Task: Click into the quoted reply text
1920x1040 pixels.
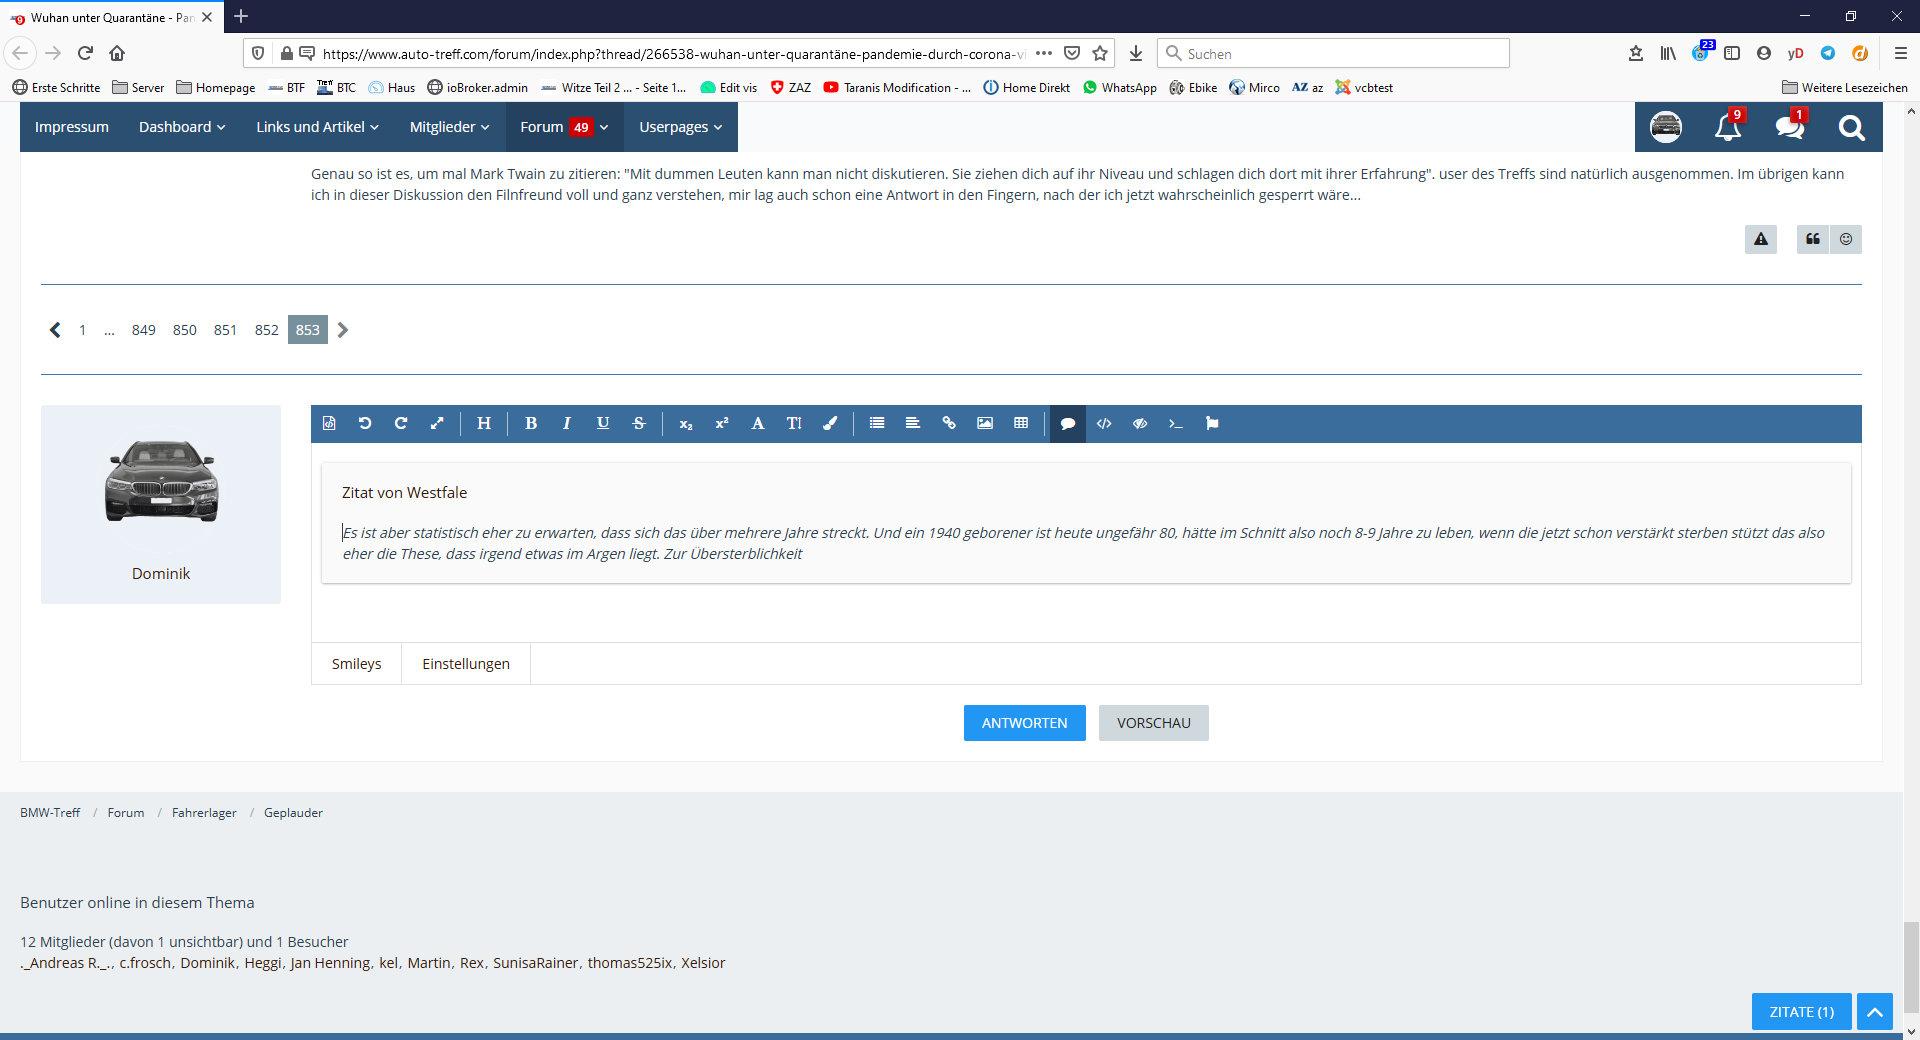Action: coord(1085,543)
